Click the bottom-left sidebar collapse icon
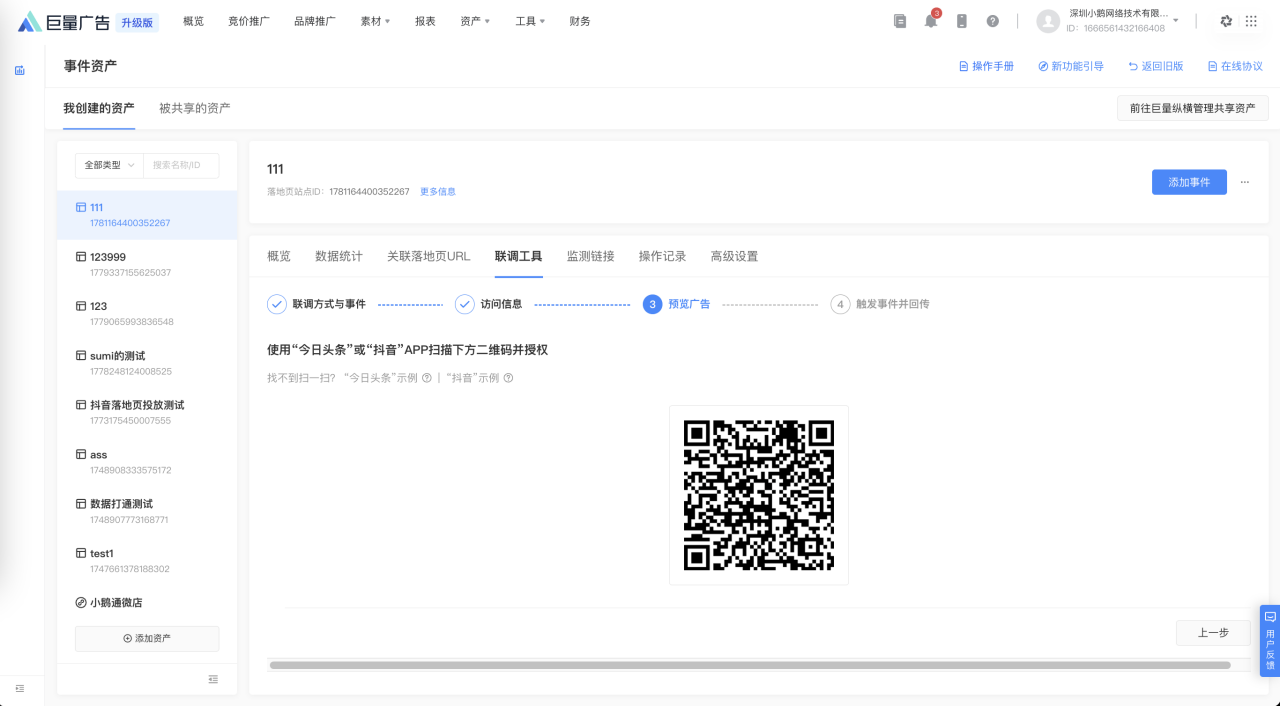This screenshot has height=706, width=1280. [20, 688]
